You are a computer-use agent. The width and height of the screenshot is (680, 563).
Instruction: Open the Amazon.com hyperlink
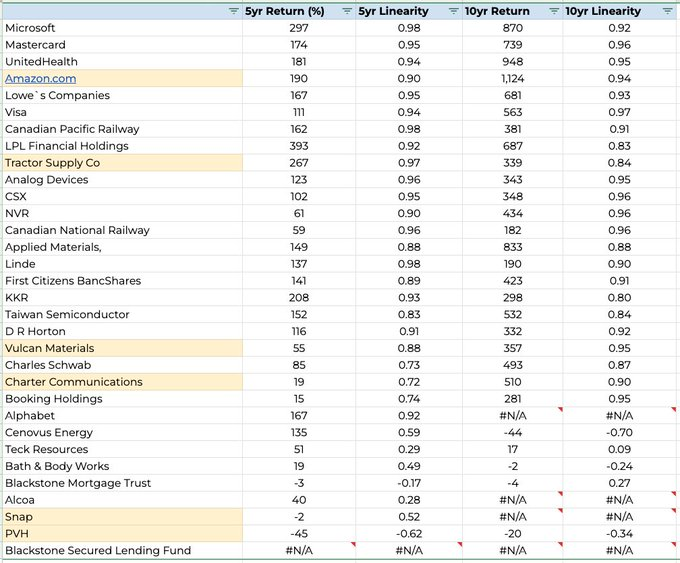41,79
